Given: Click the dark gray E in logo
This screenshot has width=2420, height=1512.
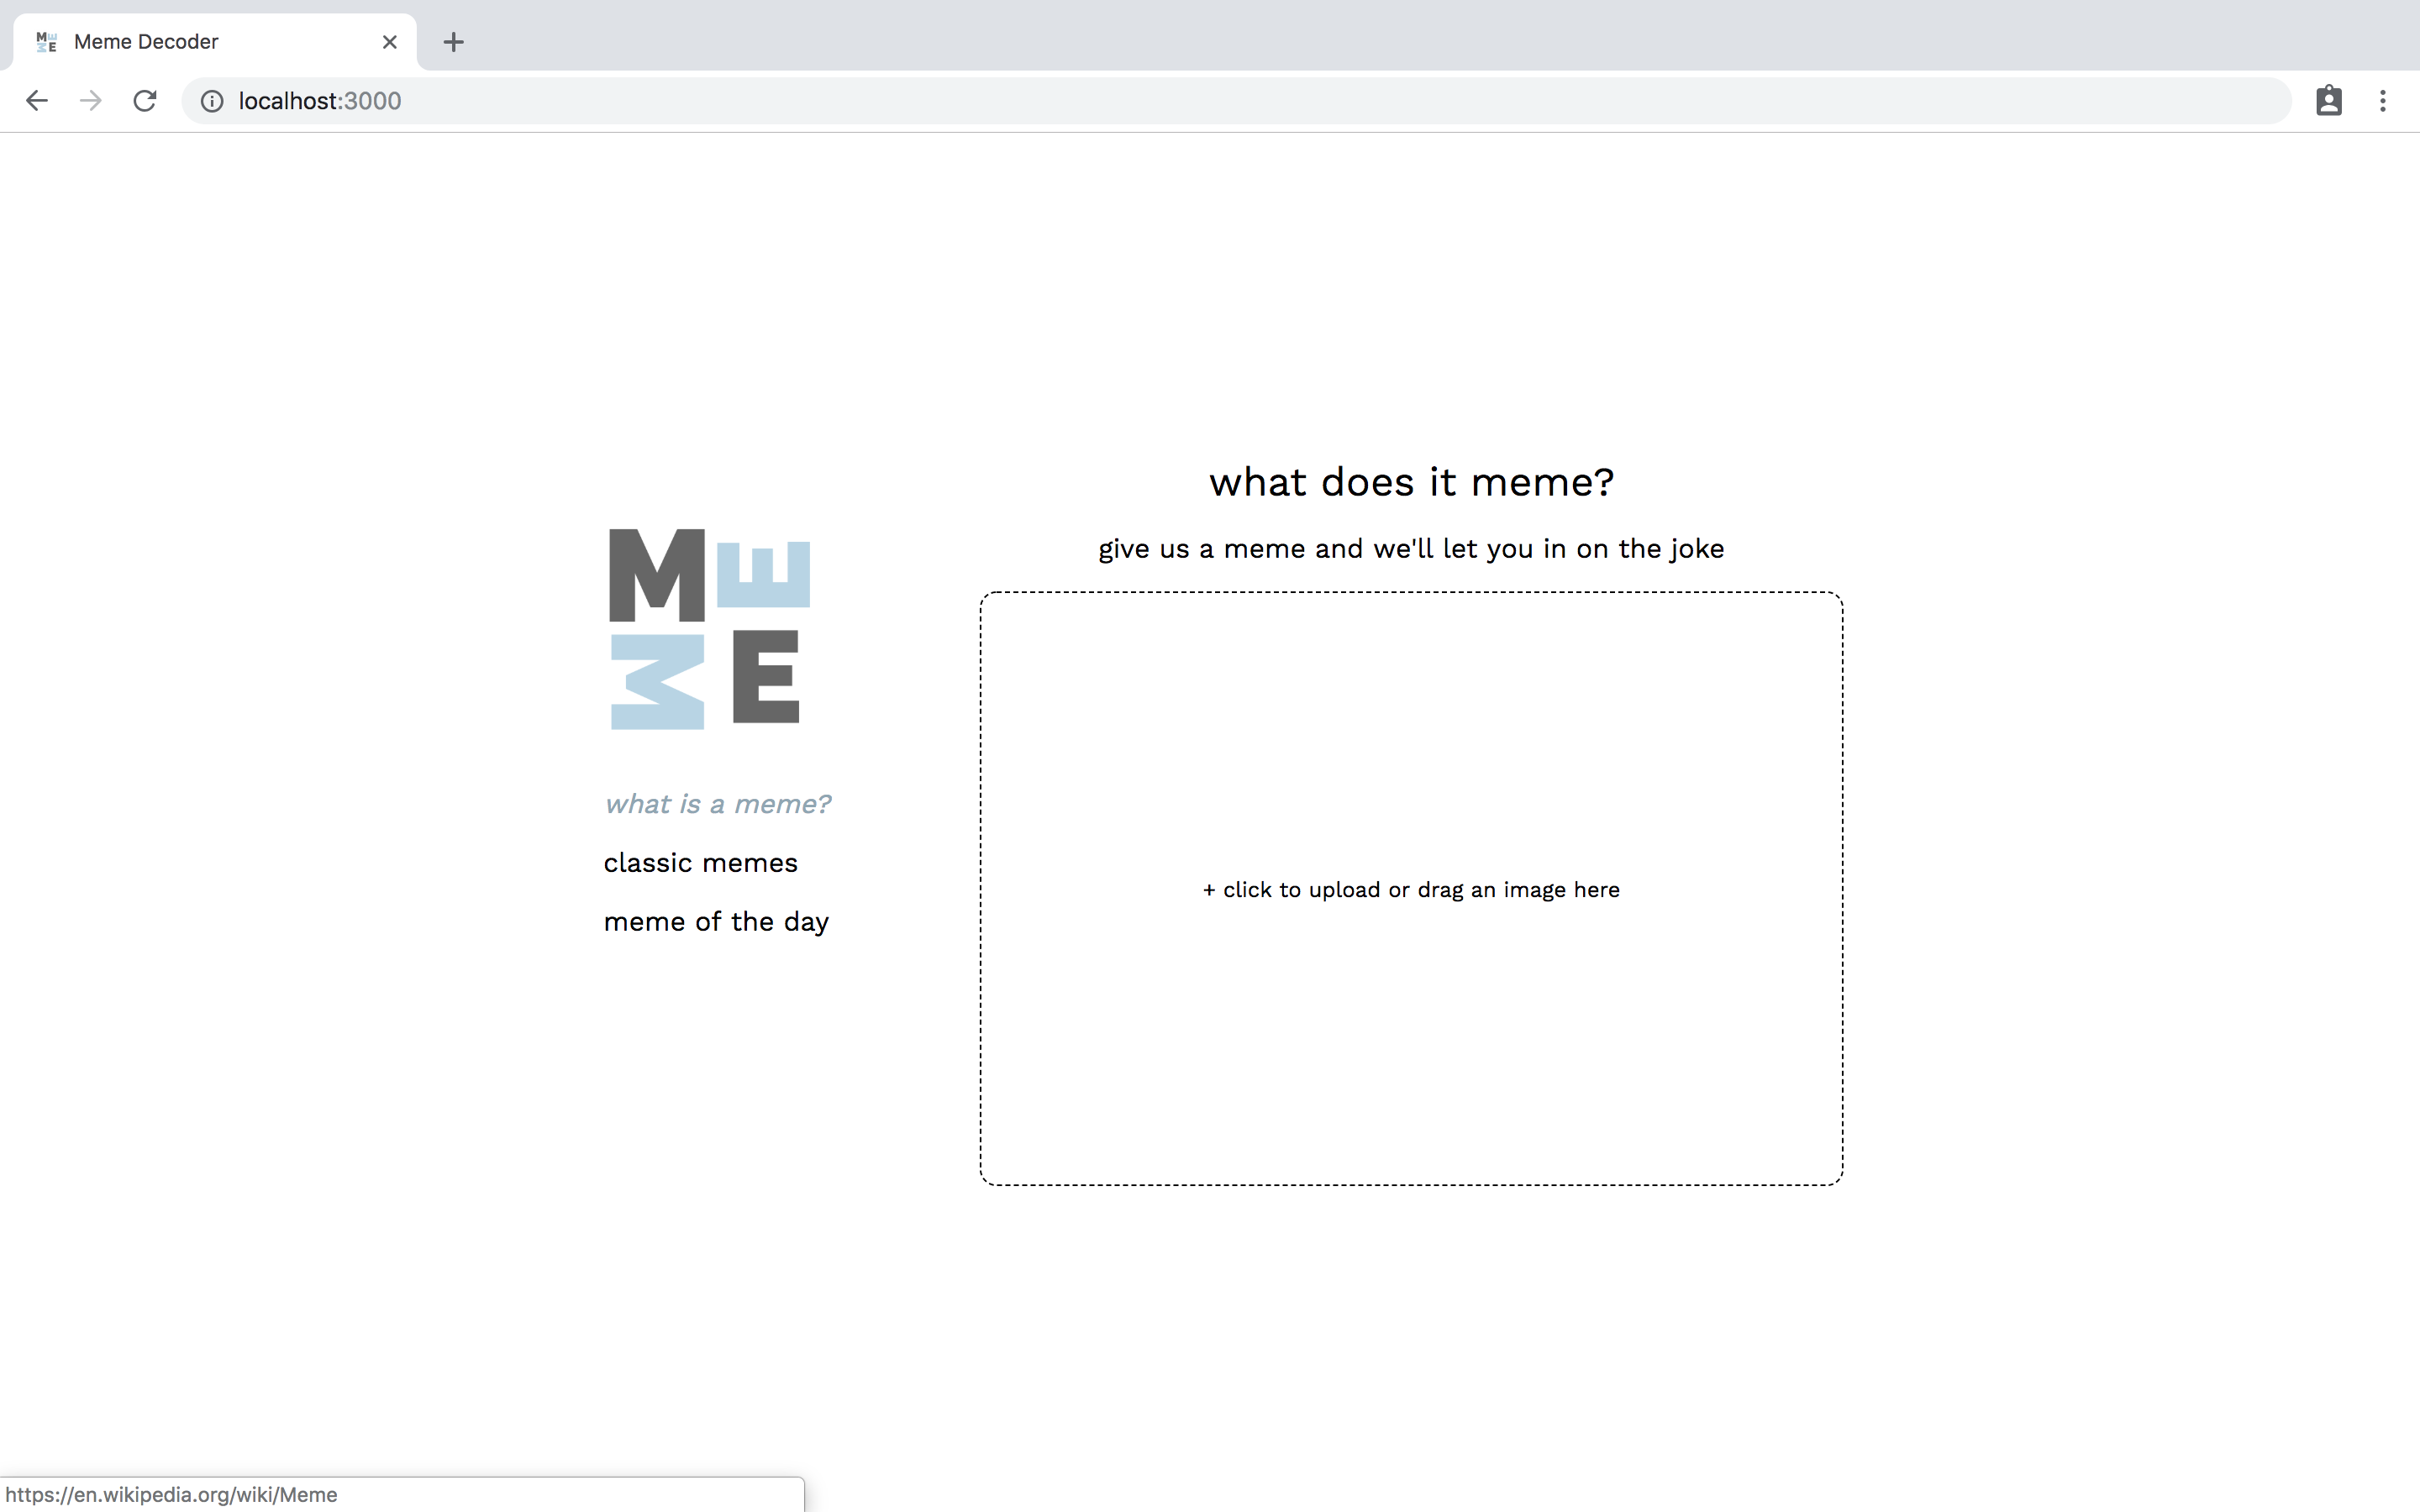Looking at the screenshot, I should click(766, 677).
